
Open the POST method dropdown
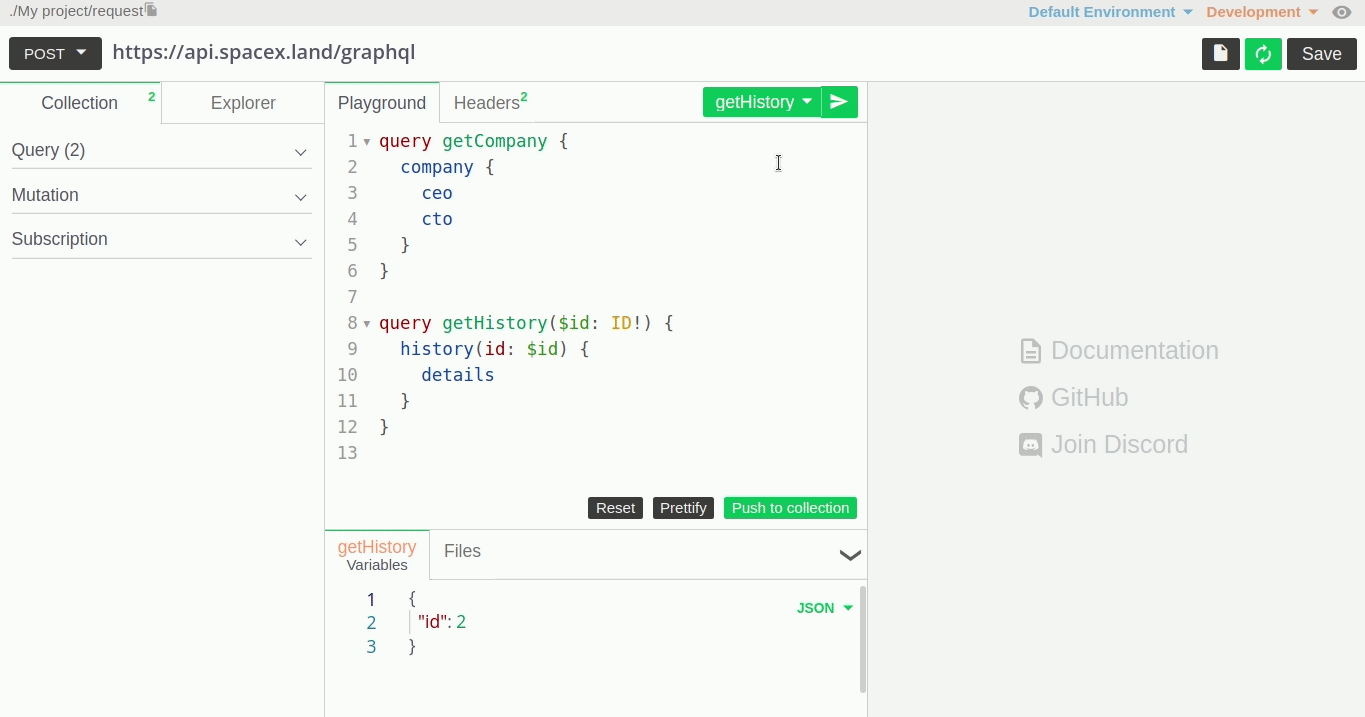point(55,53)
